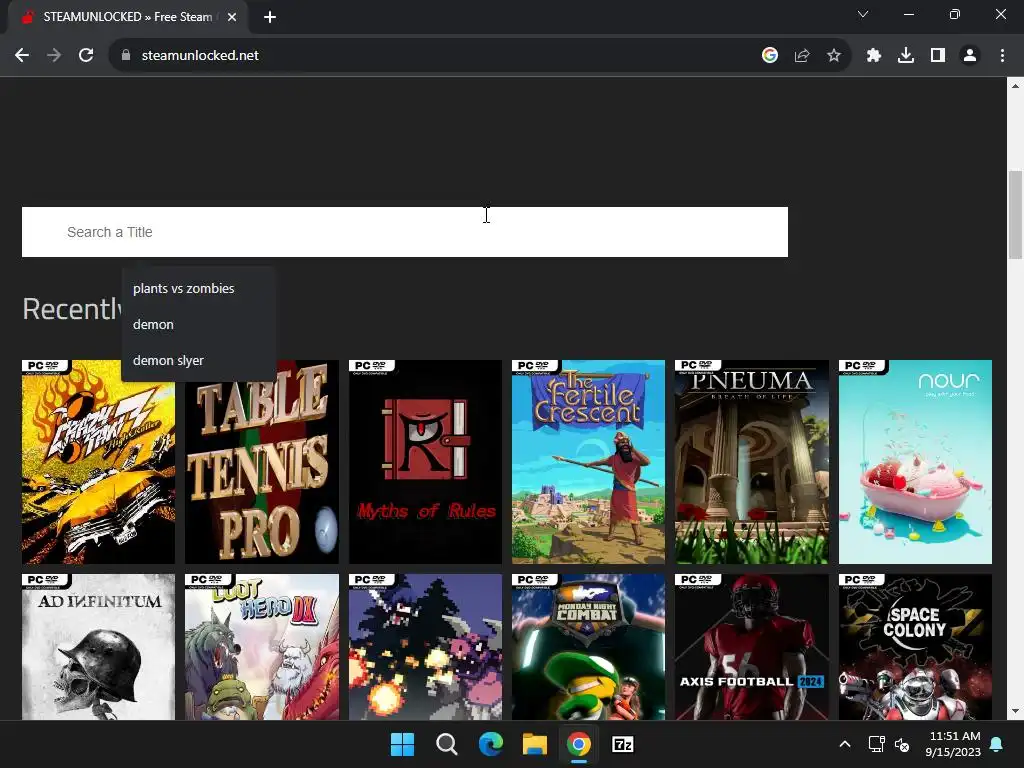
Task: Click the scrollbar up arrow
Action: [x=1015, y=86]
